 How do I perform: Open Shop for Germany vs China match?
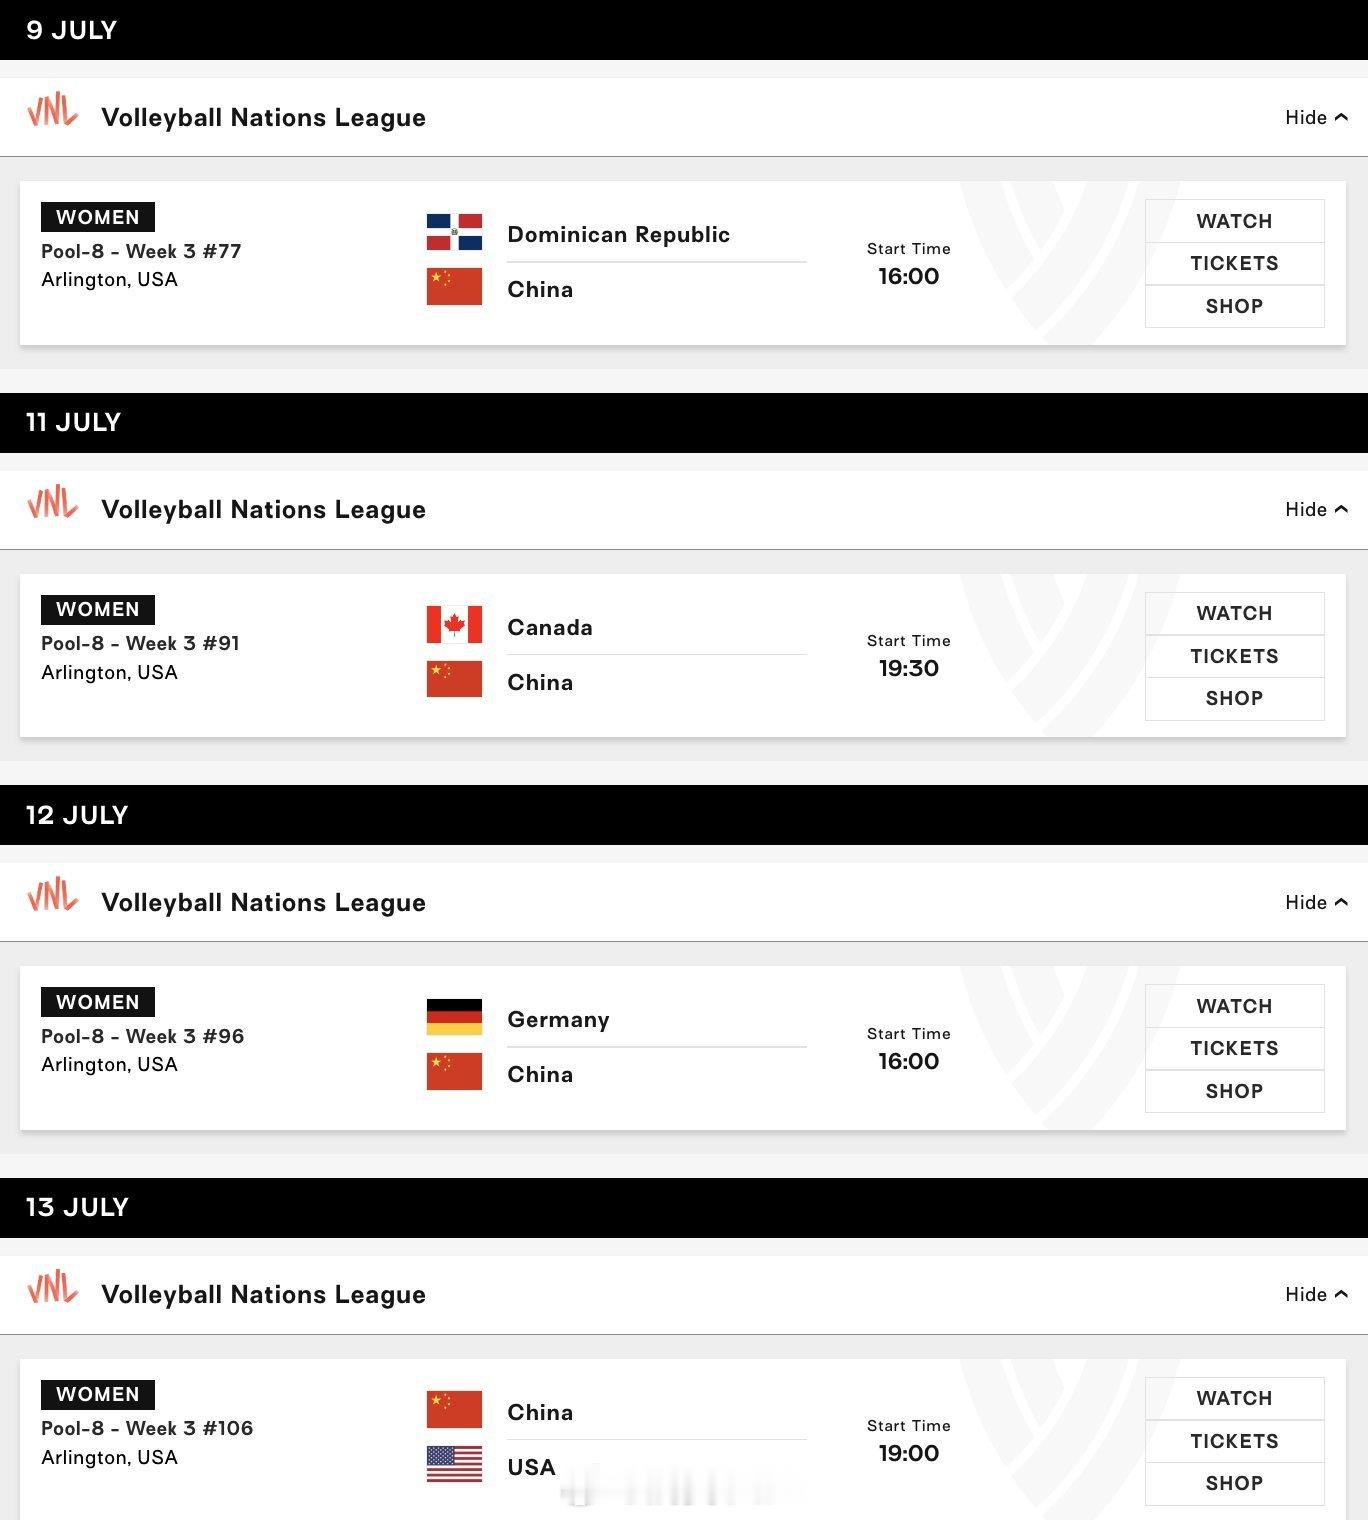pyautogui.click(x=1234, y=1091)
